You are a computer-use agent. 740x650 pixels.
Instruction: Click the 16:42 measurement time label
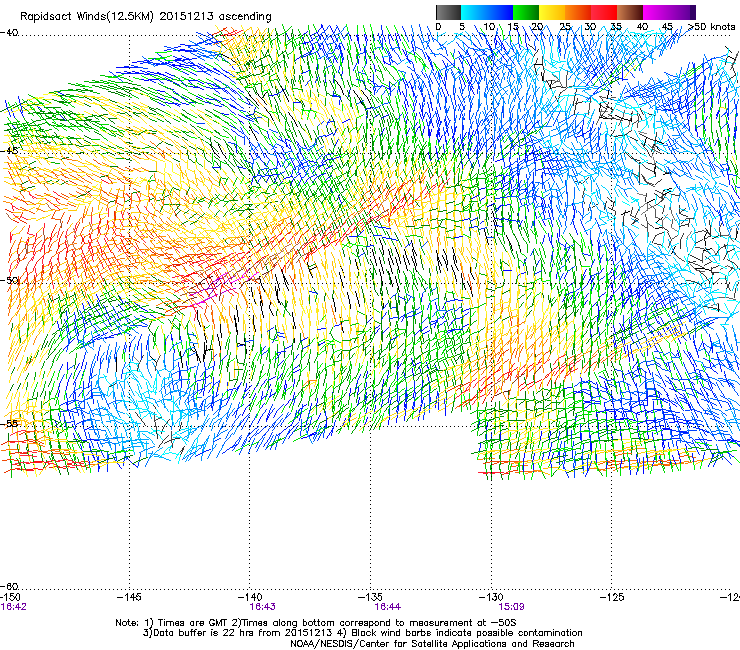pyautogui.click(x=13, y=607)
